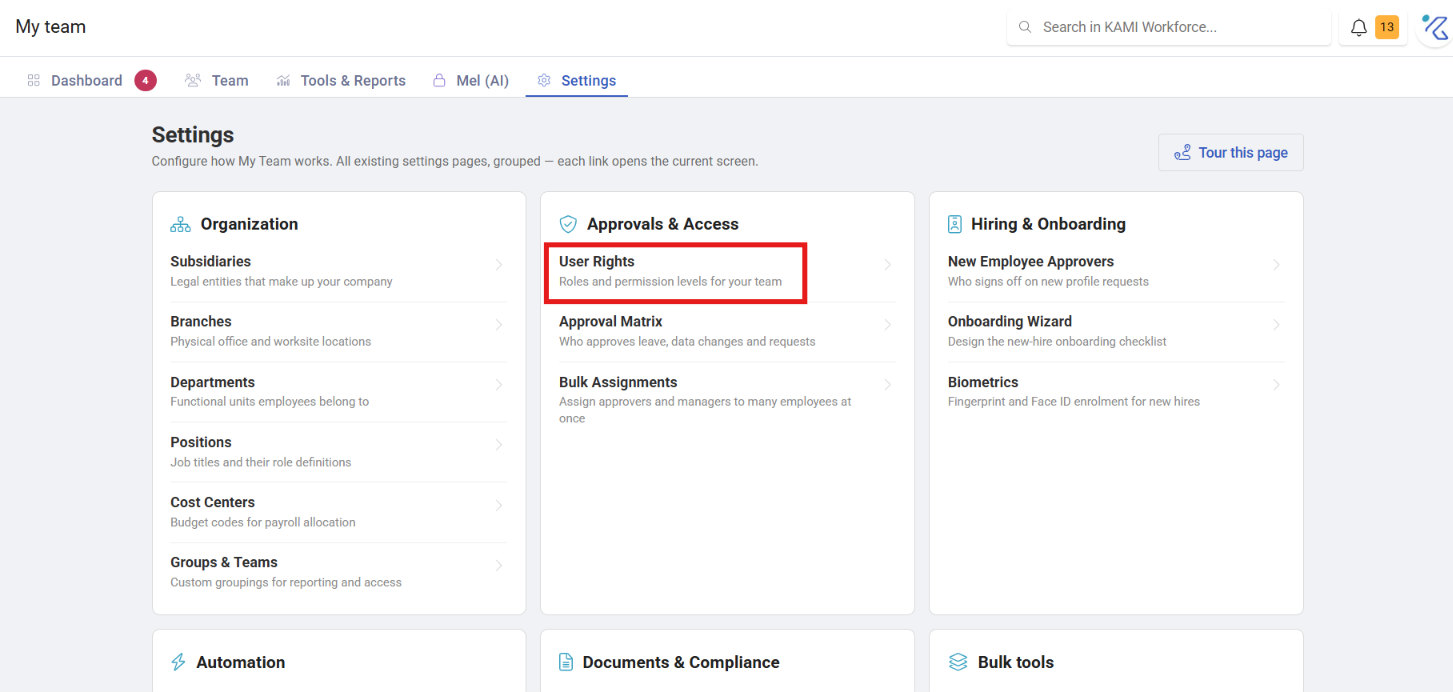Click the Hiring & Onboarding badge icon

(x=954, y=224)
